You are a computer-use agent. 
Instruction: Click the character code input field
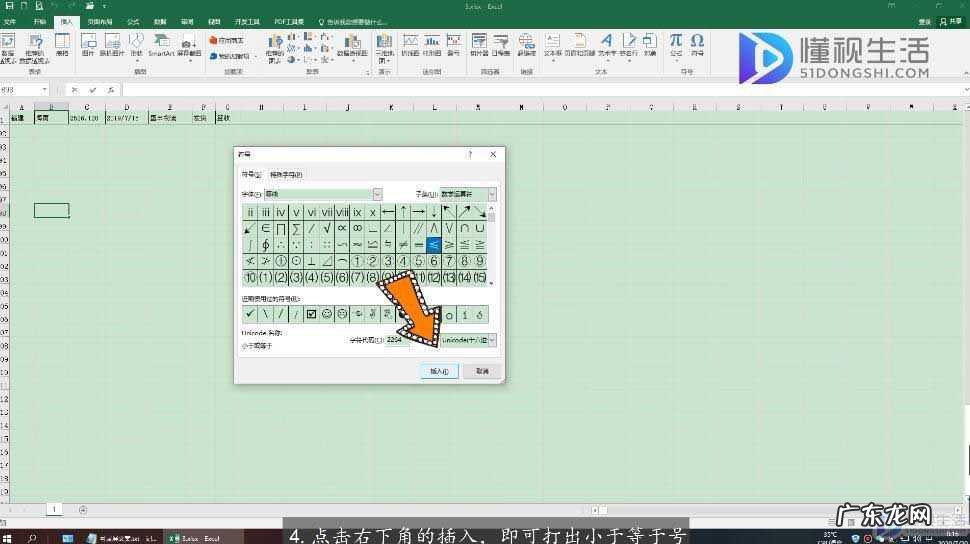pyautogui.click(x=397, y=340)
